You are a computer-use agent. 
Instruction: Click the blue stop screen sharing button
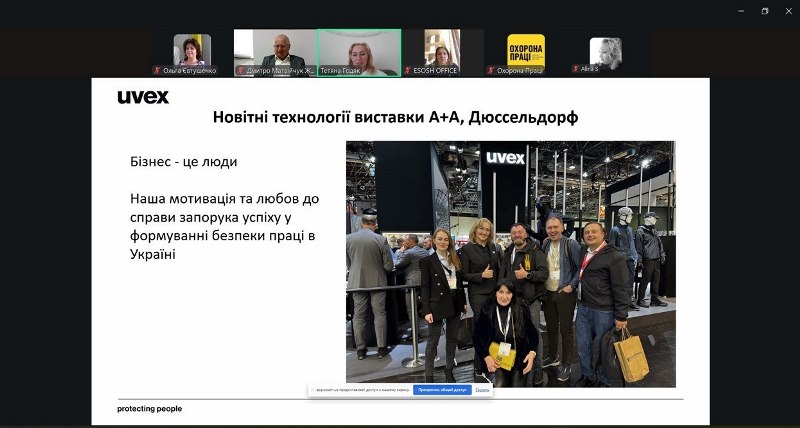[x=442, y=390]
